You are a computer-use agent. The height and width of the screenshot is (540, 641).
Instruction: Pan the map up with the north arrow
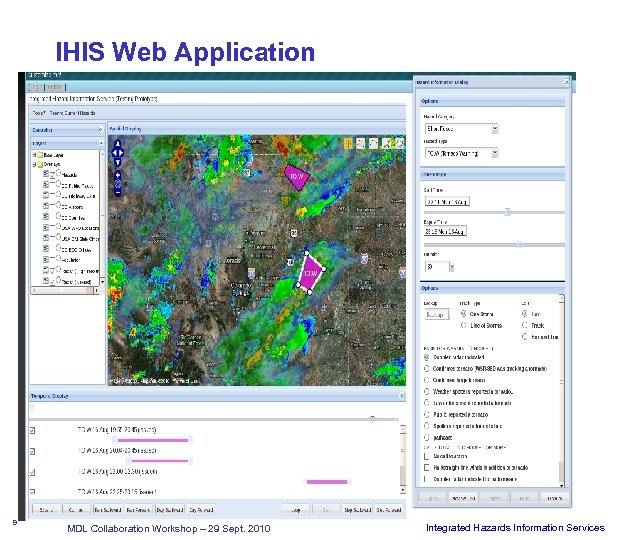[x=118, y=144]
